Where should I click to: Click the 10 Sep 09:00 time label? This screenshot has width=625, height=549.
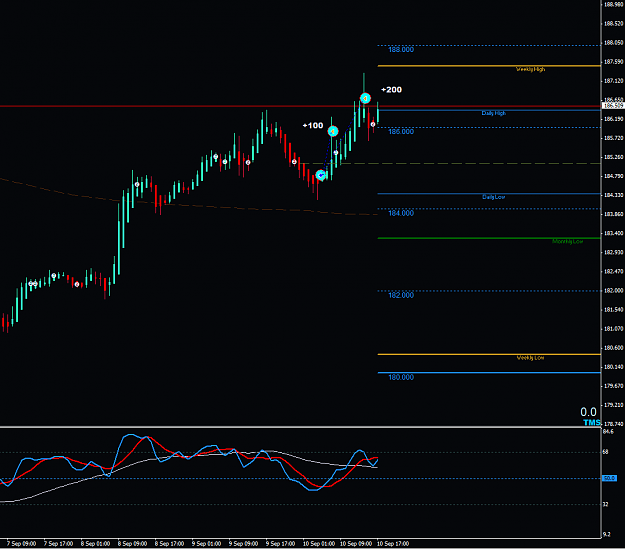pyautogui.click(x=356, y=544)
